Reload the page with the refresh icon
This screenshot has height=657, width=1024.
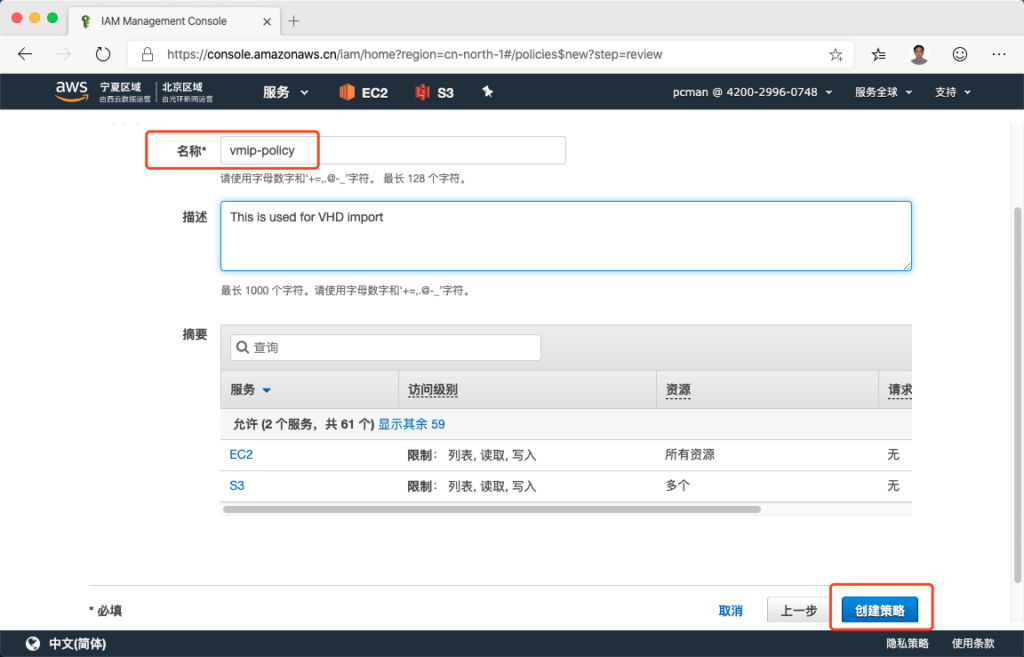click(103, 54)
